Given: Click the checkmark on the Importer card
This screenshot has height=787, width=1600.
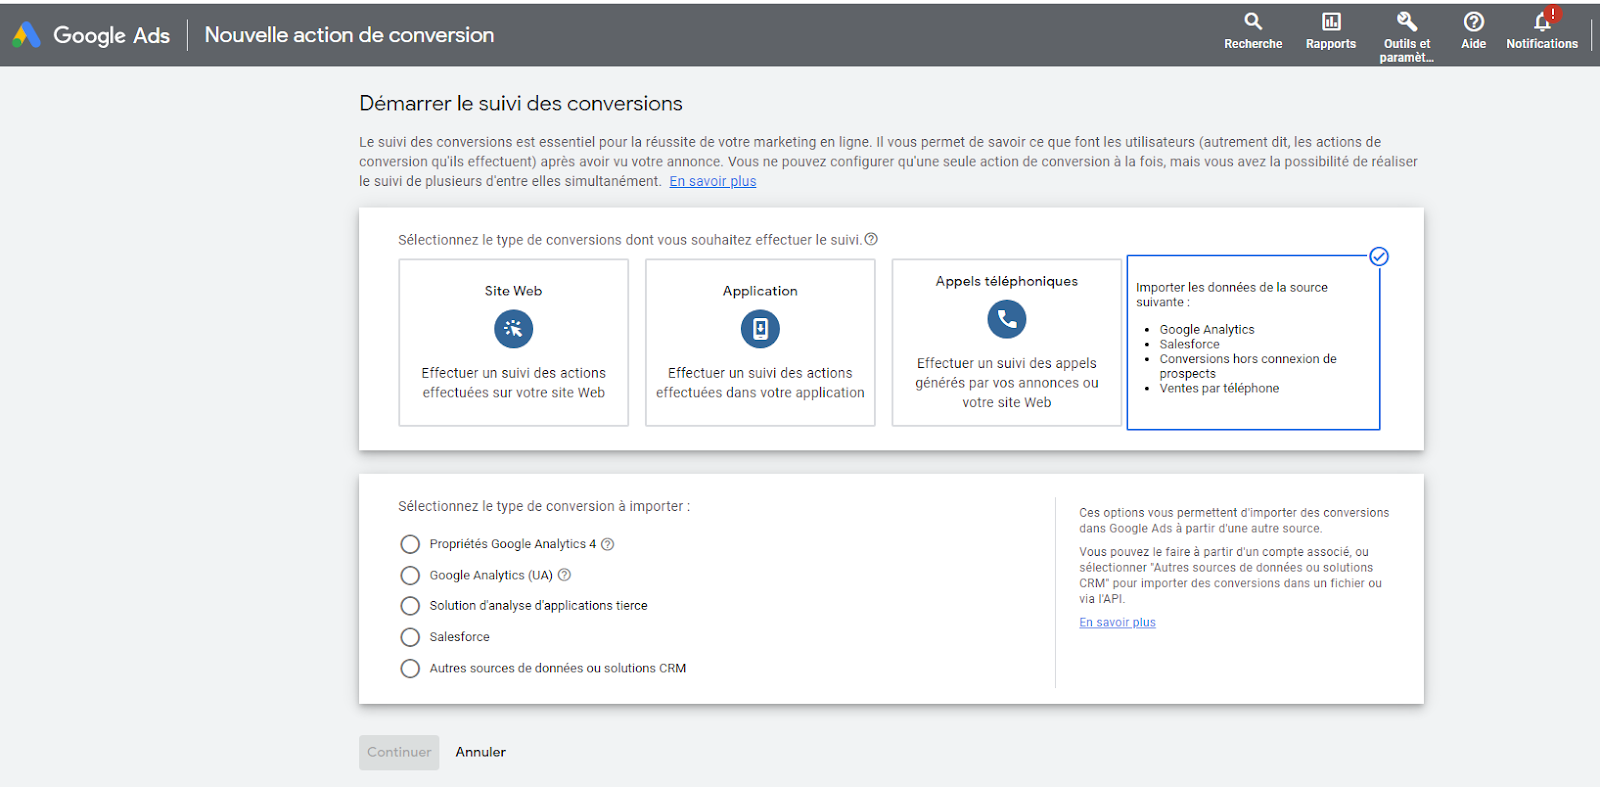Looking at the screenshot, I should pyautogui.click(x=1379, y=257).
